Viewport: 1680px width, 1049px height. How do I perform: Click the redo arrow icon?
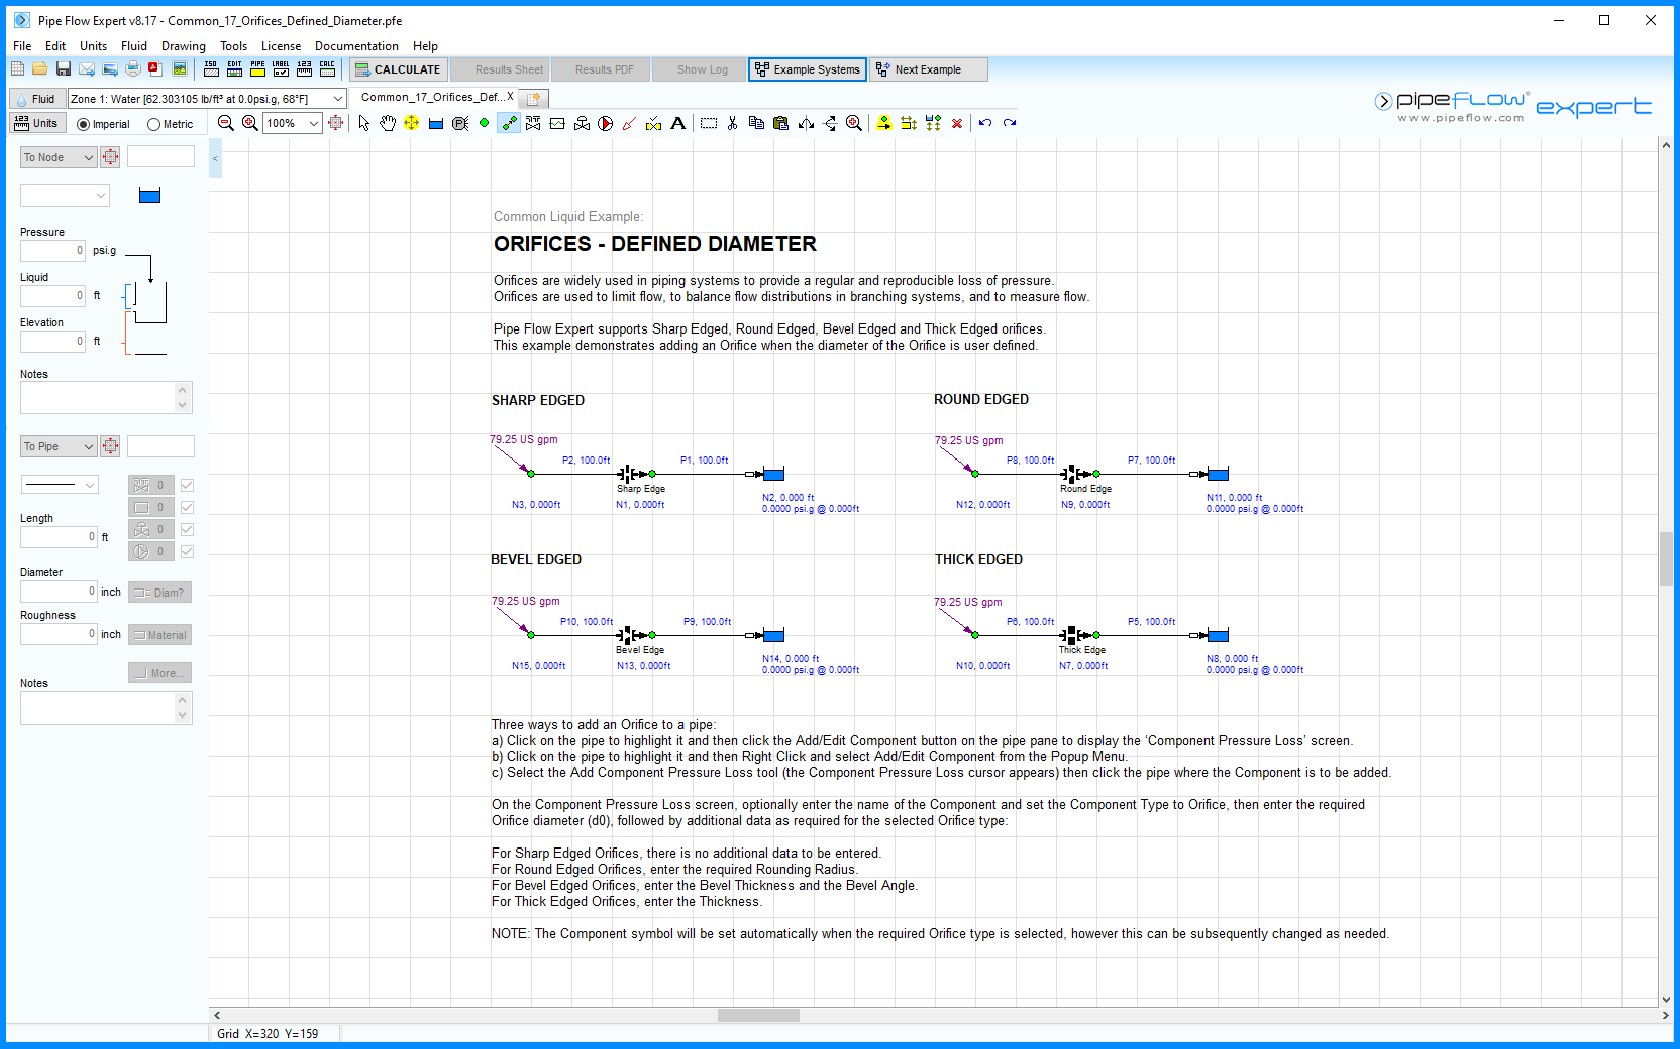pyautogui.click(x=1010, y=123)
